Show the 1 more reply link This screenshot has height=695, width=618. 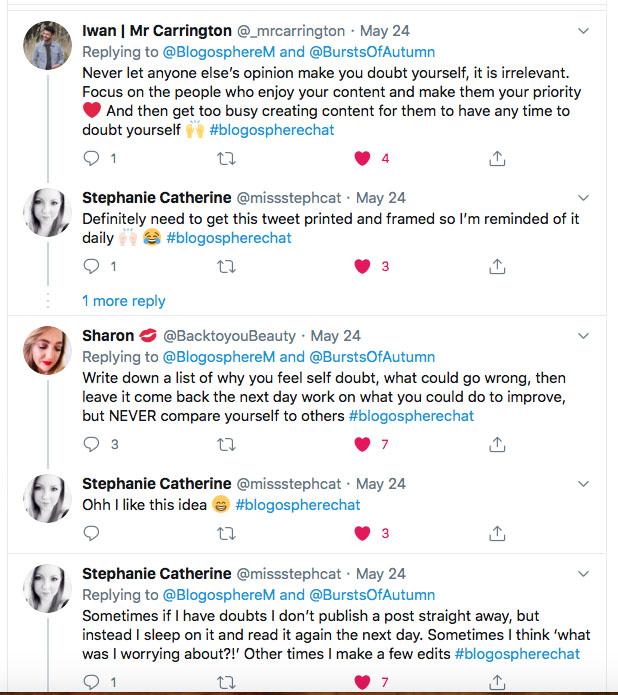tap(124, 301)
